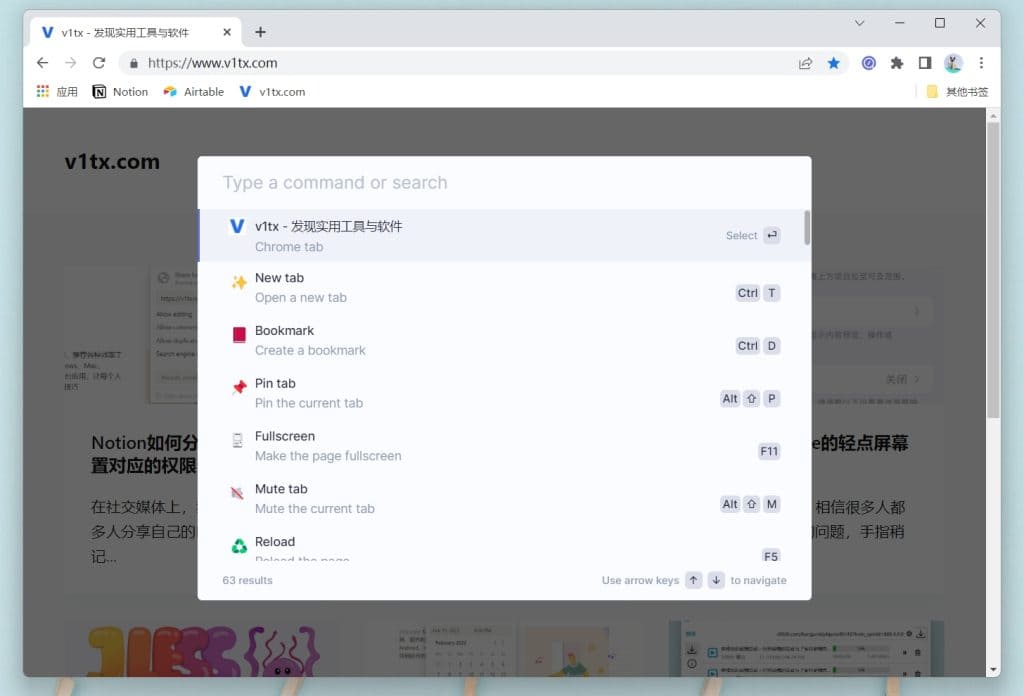Toggle the browser side panel icon
Viewport: 1024px width, 696px height.
925,63
